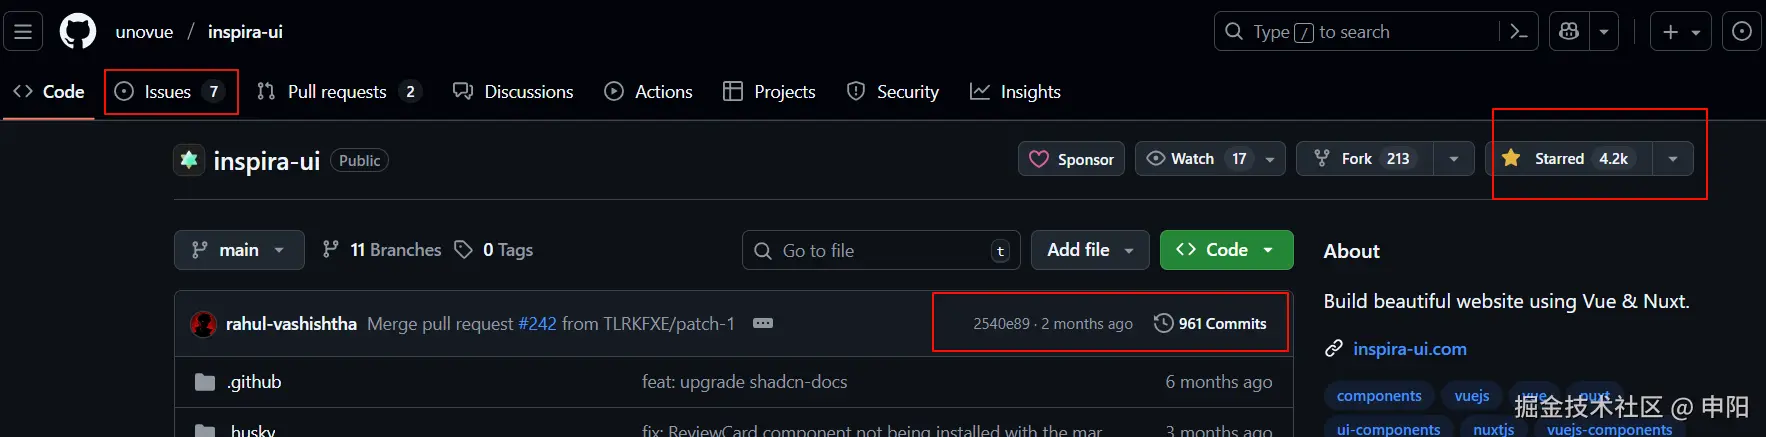The height and width of the screenshot is (437, 1766).
Task: Expand the hidden commit message ellipsis
Action: [762, 323]
